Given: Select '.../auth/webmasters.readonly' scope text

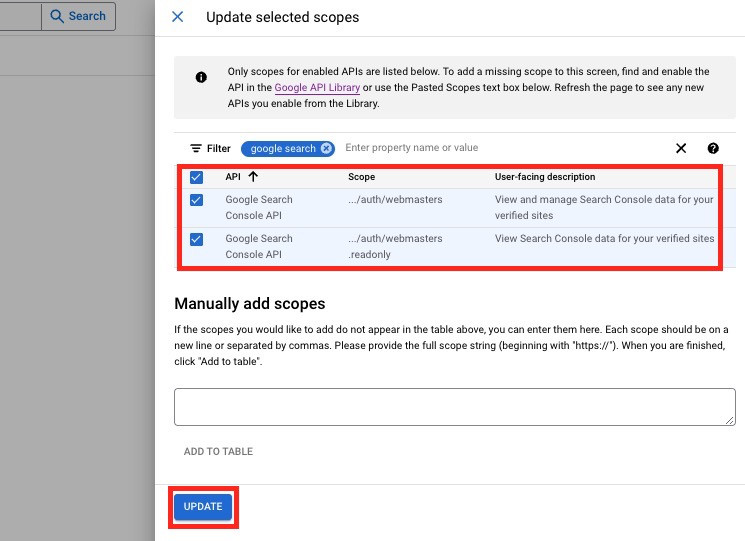Looking at the screenshot, I should pyautogui.click(x=395, y=246).
